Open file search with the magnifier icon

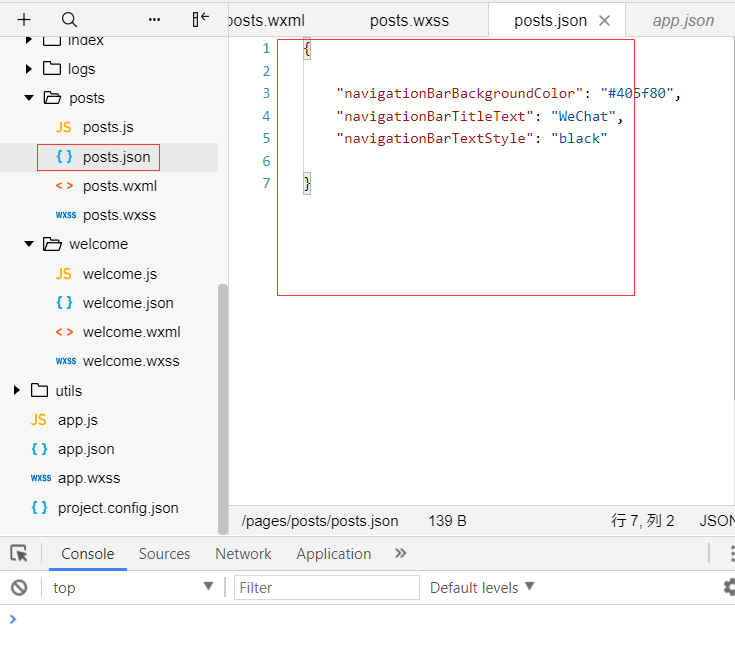tap(69, 20)
